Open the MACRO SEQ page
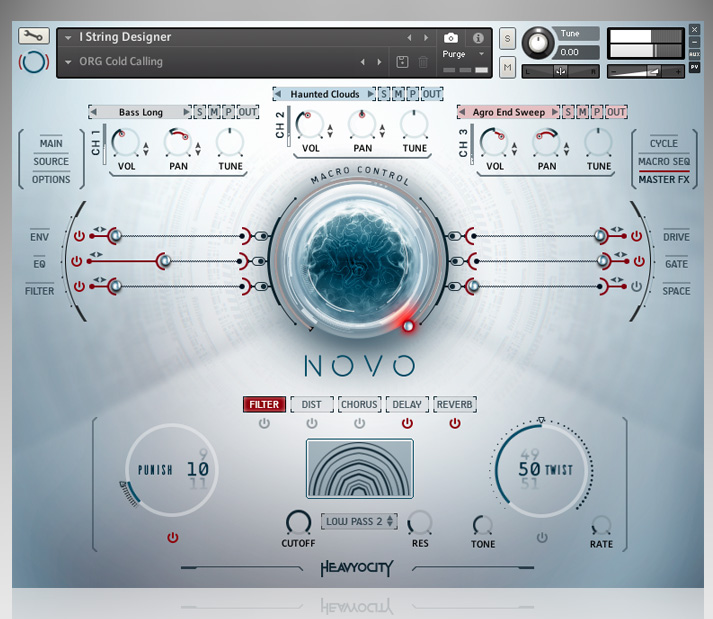 [664, 161]
